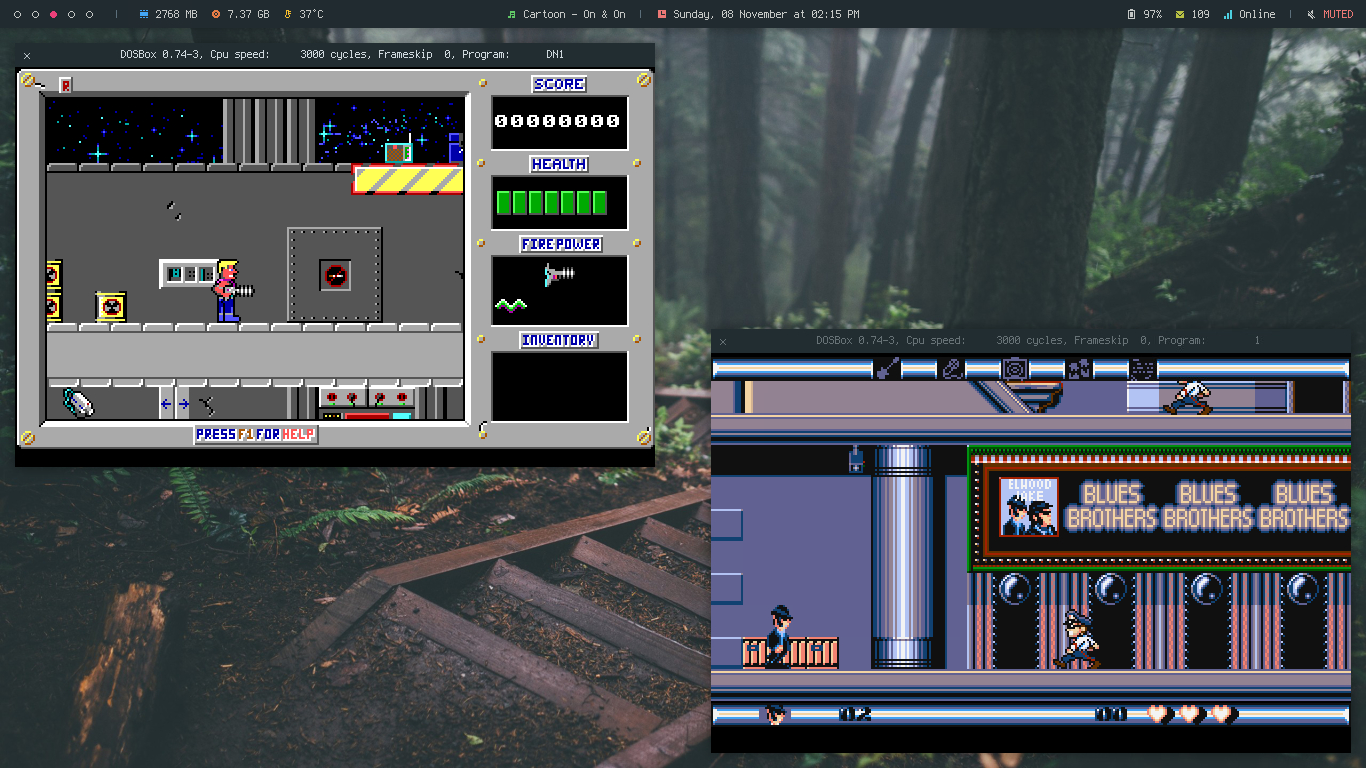Click the Online network status
This screenshot has height=768, width=1366.
click(1249, 14)
